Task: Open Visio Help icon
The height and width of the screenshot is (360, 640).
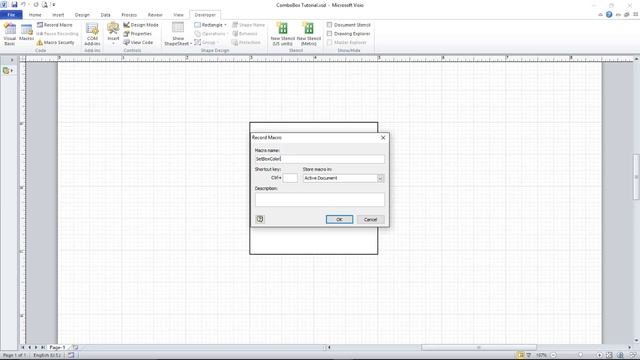Action: click(x=609, y=15)
